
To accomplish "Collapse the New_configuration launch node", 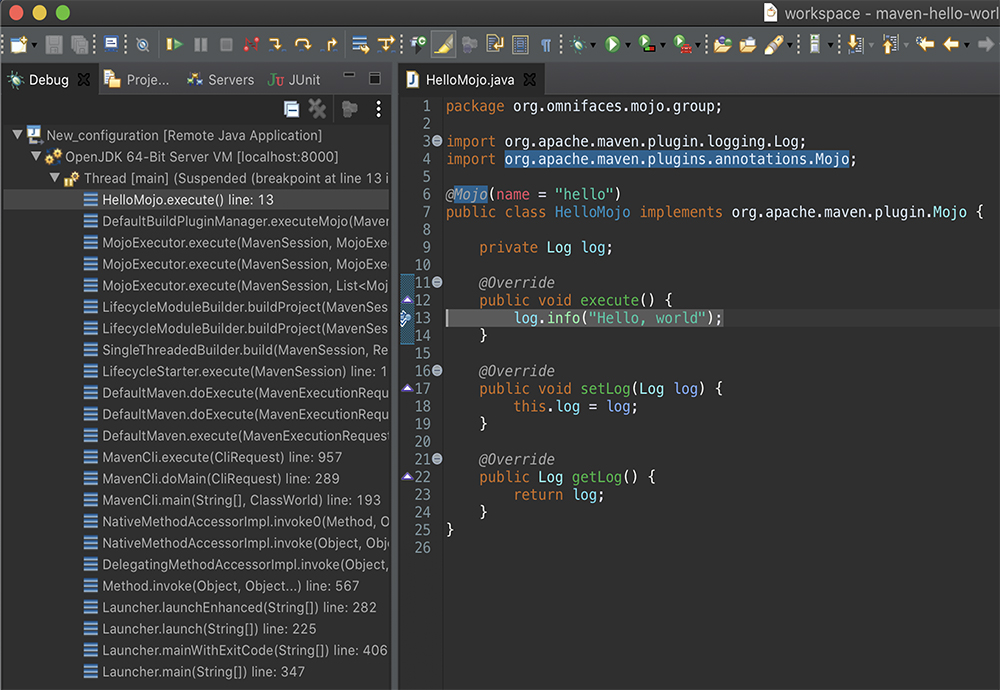I will point(18,135).
